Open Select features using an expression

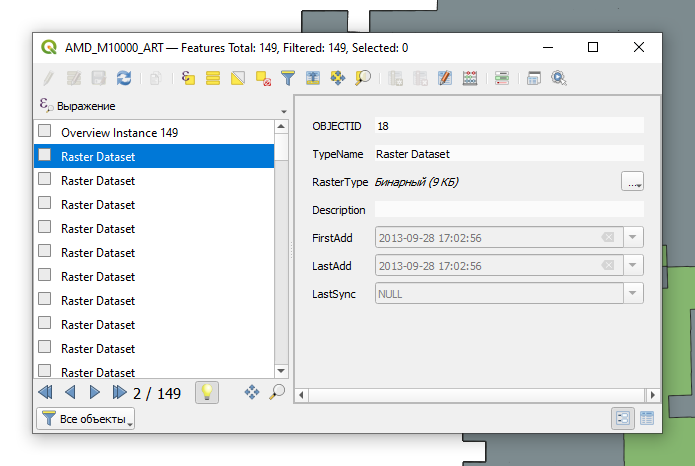point(188,78)
